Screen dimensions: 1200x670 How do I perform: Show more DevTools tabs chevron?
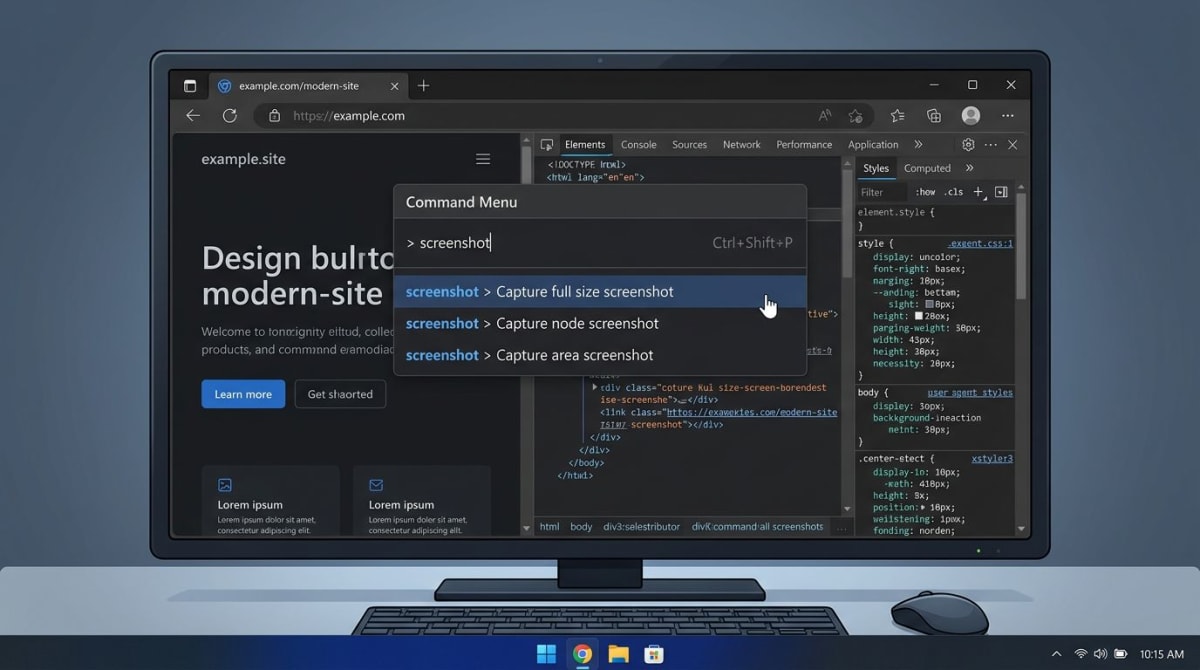[x=918, y=145]
